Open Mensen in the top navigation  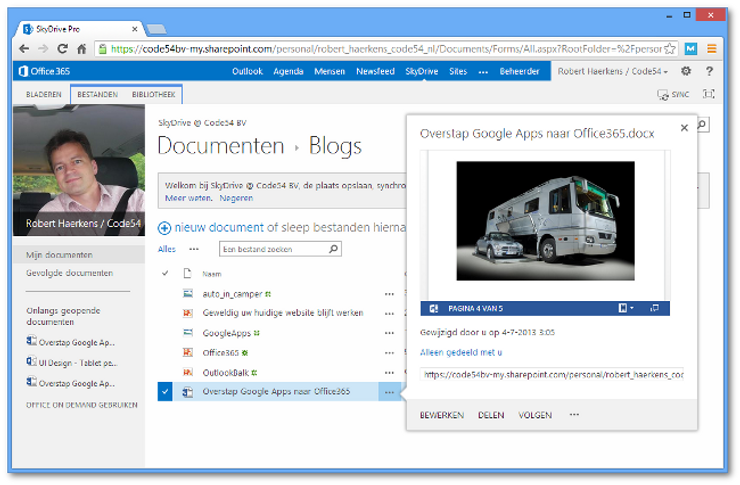tap(329, 71)
